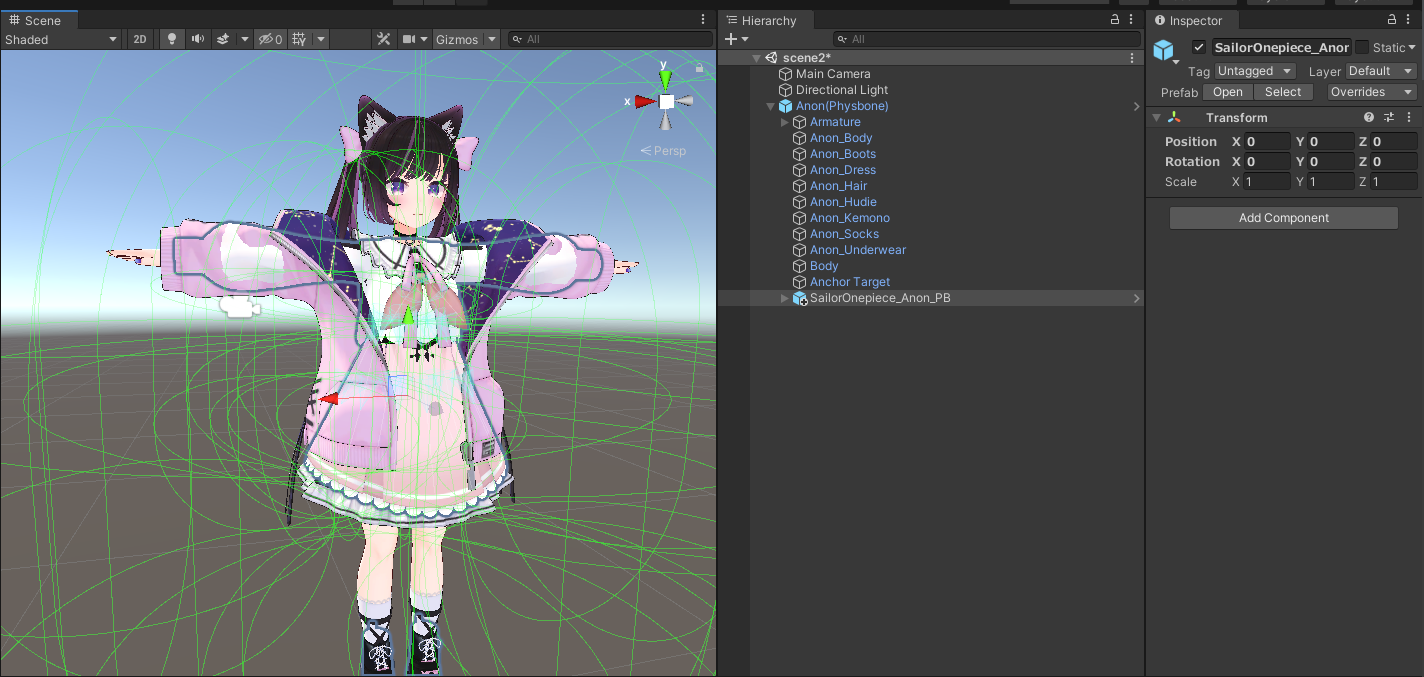Toggle the SailorOnepiece_Anon active checkbox

point(1197,47)
